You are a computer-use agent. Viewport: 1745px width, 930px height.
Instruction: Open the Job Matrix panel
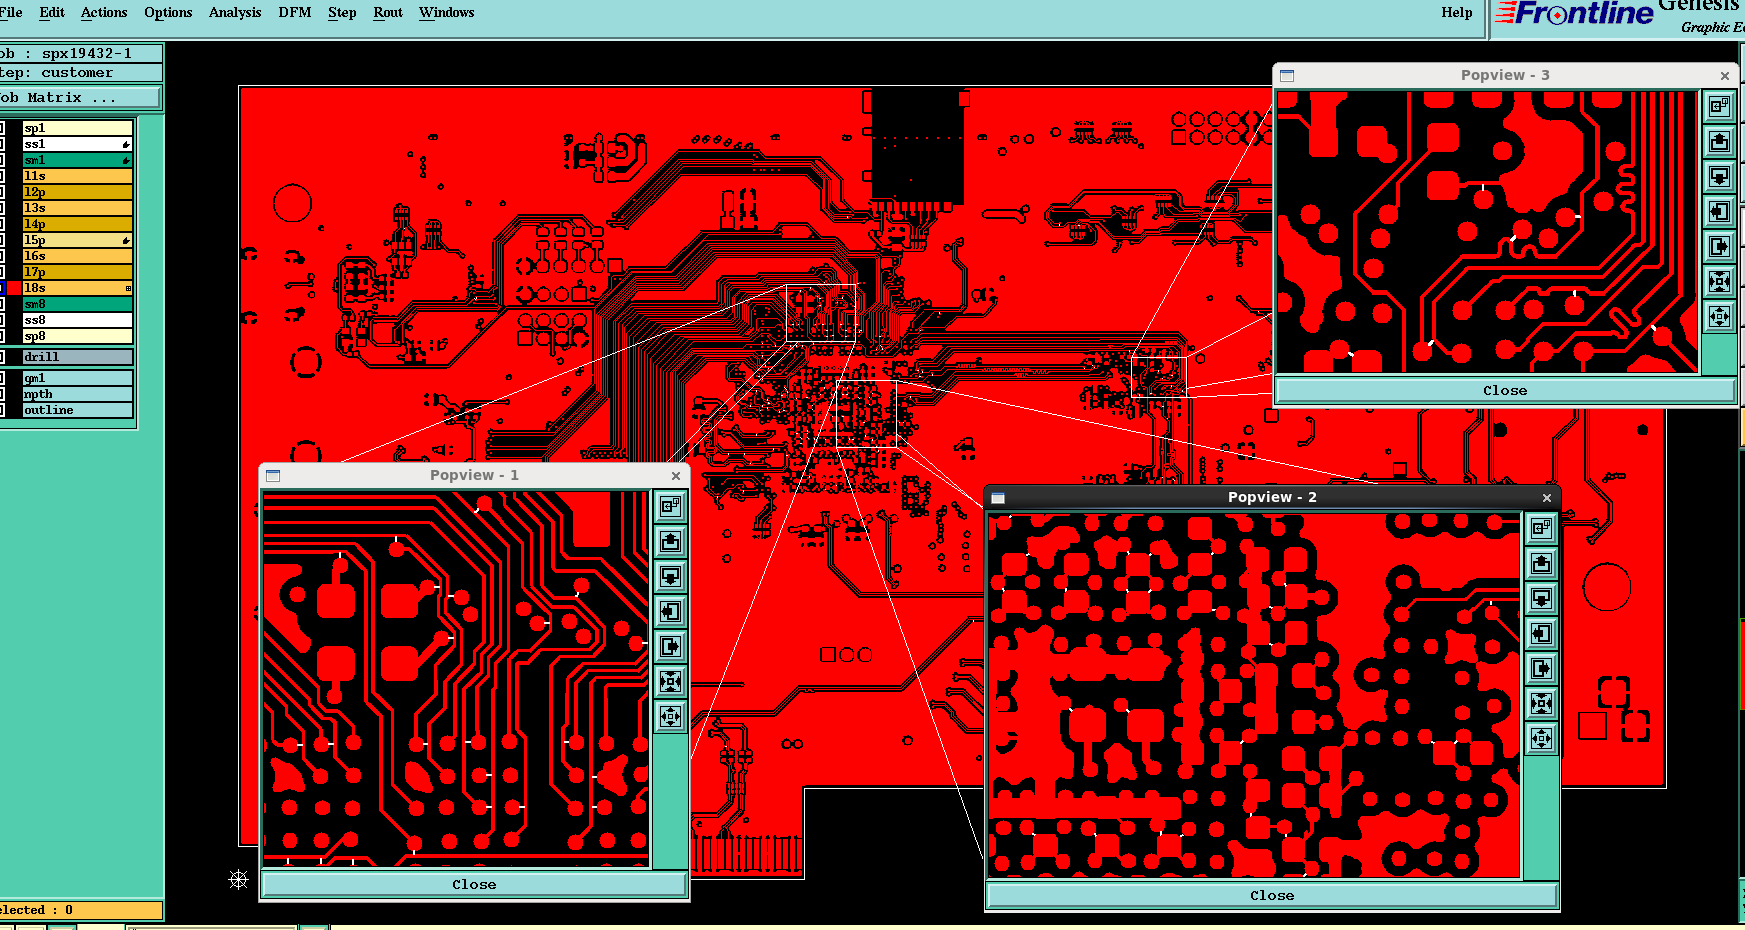(x=78, y=97)
